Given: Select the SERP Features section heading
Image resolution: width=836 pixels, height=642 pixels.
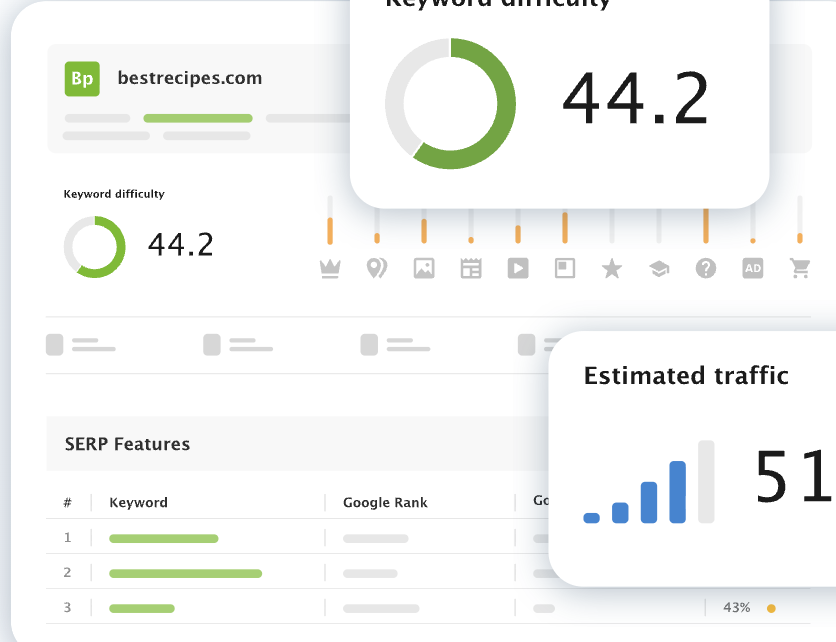Looking at the screenshot, I should pos(127,444).
